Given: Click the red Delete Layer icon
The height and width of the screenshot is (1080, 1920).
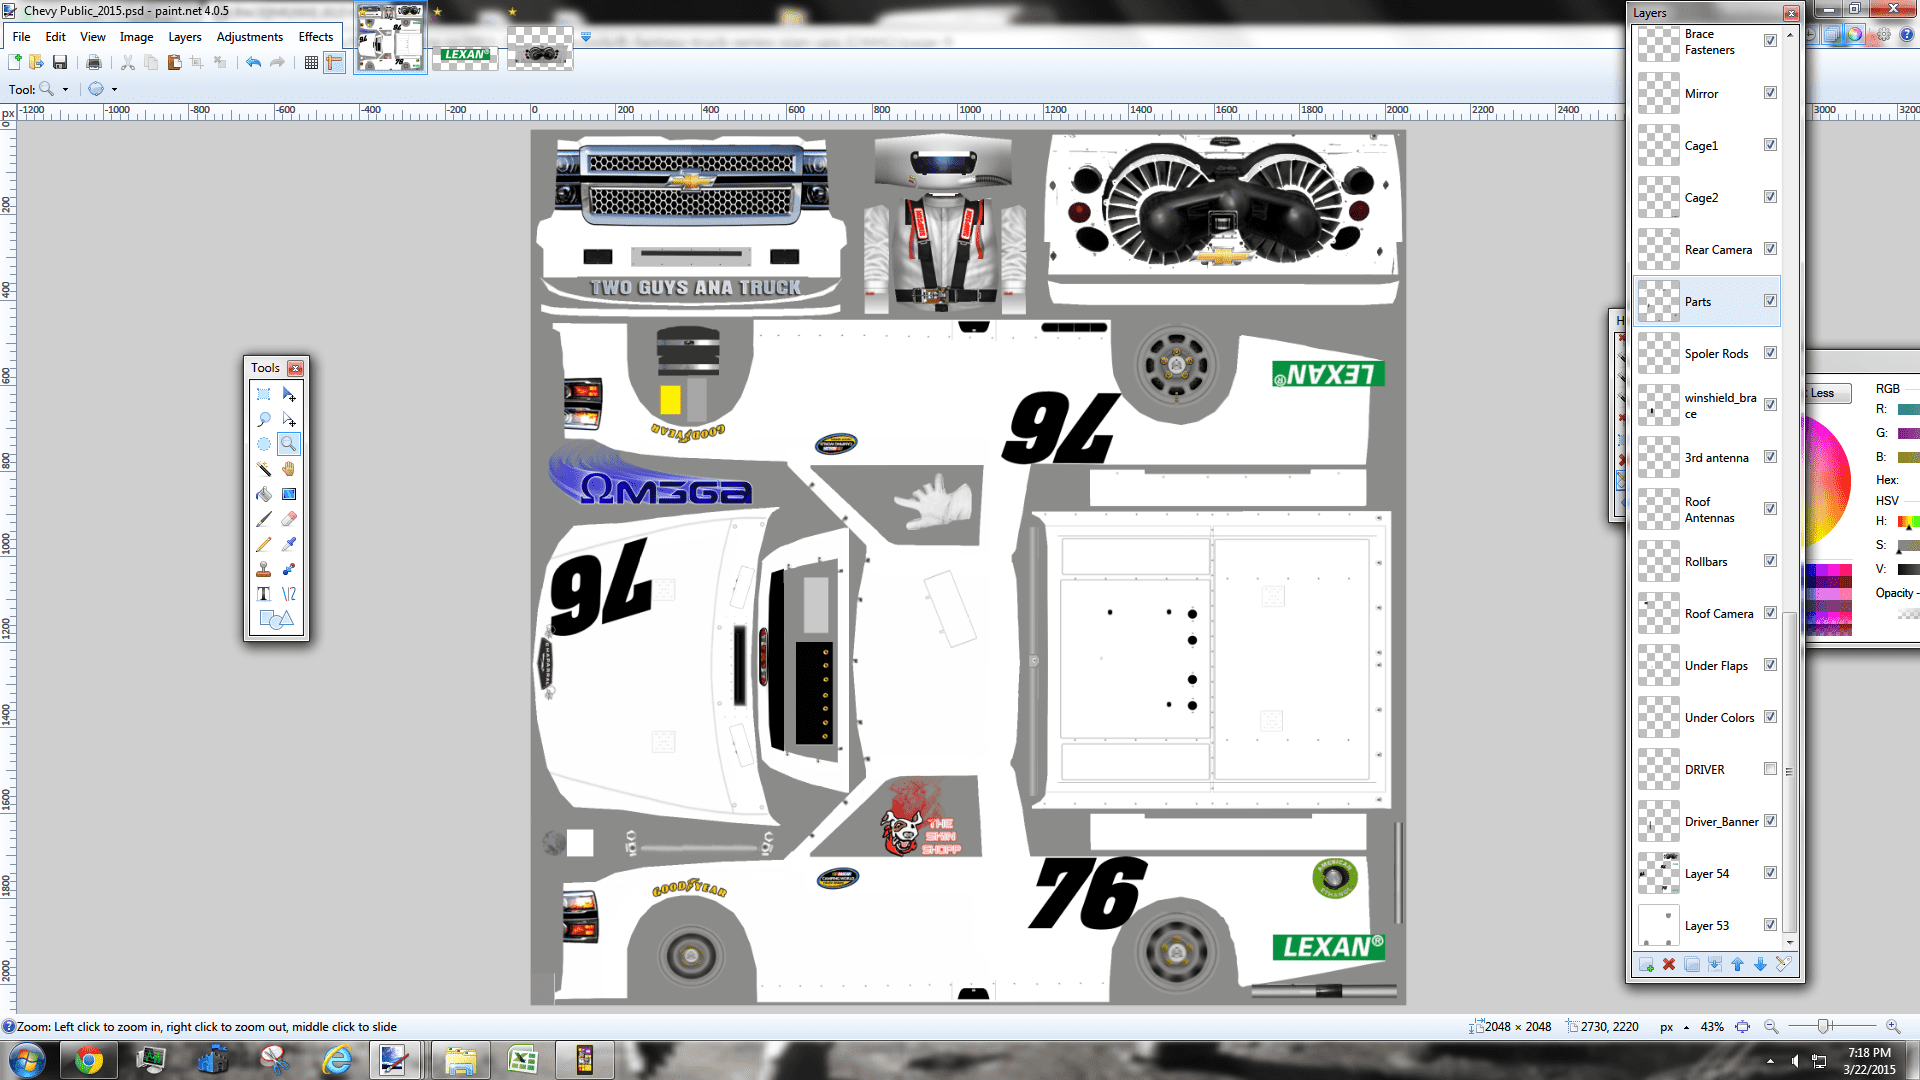Looking at the screenshot, I should (x=1669, y=964).
